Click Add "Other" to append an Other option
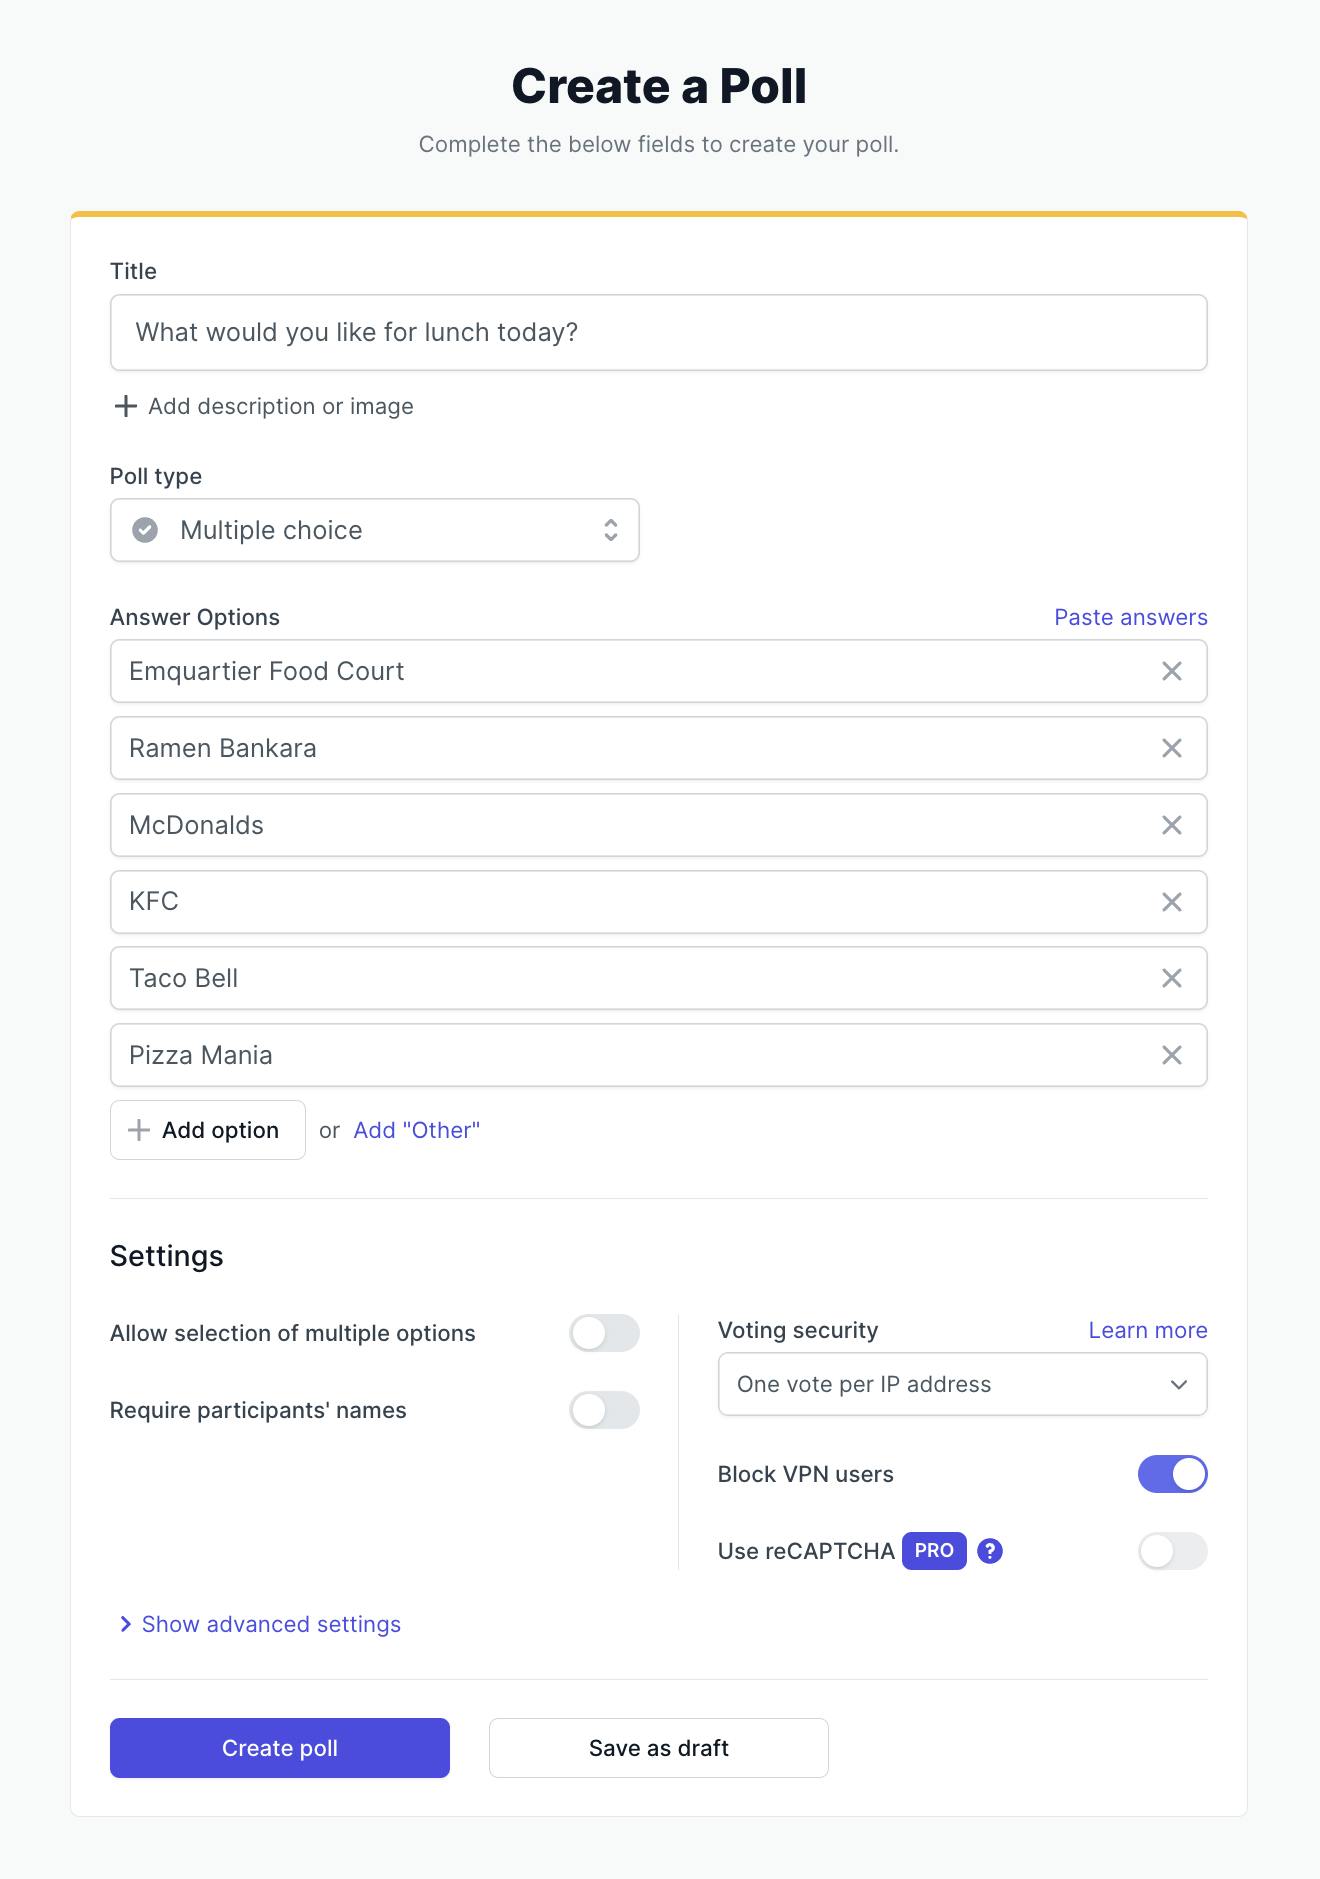Image resolution: width=1320 pixels, height=1879 pixels. [x=415, y=1130]
